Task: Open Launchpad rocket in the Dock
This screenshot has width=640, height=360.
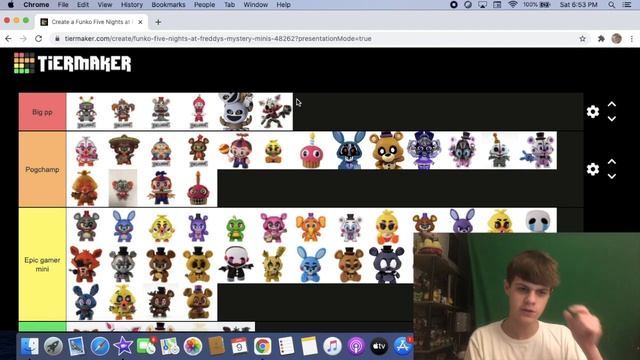Action: [53, 346]
